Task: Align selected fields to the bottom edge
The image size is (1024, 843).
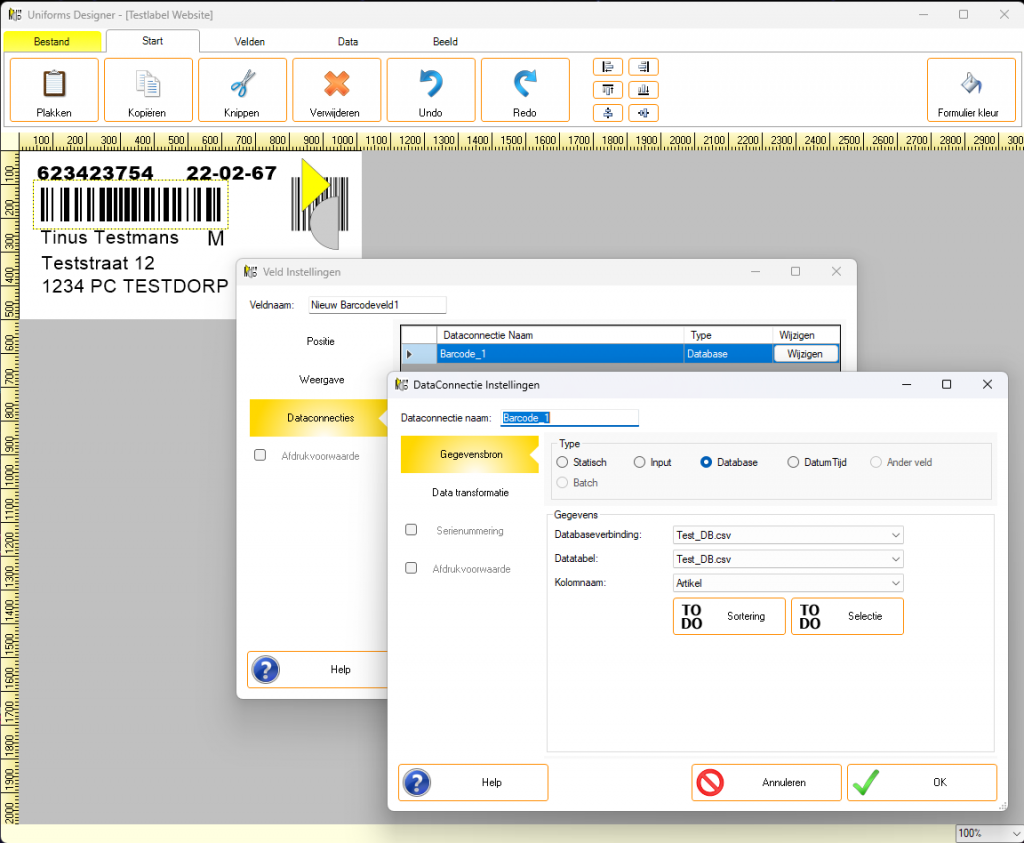Action: [x=643, y=89]
